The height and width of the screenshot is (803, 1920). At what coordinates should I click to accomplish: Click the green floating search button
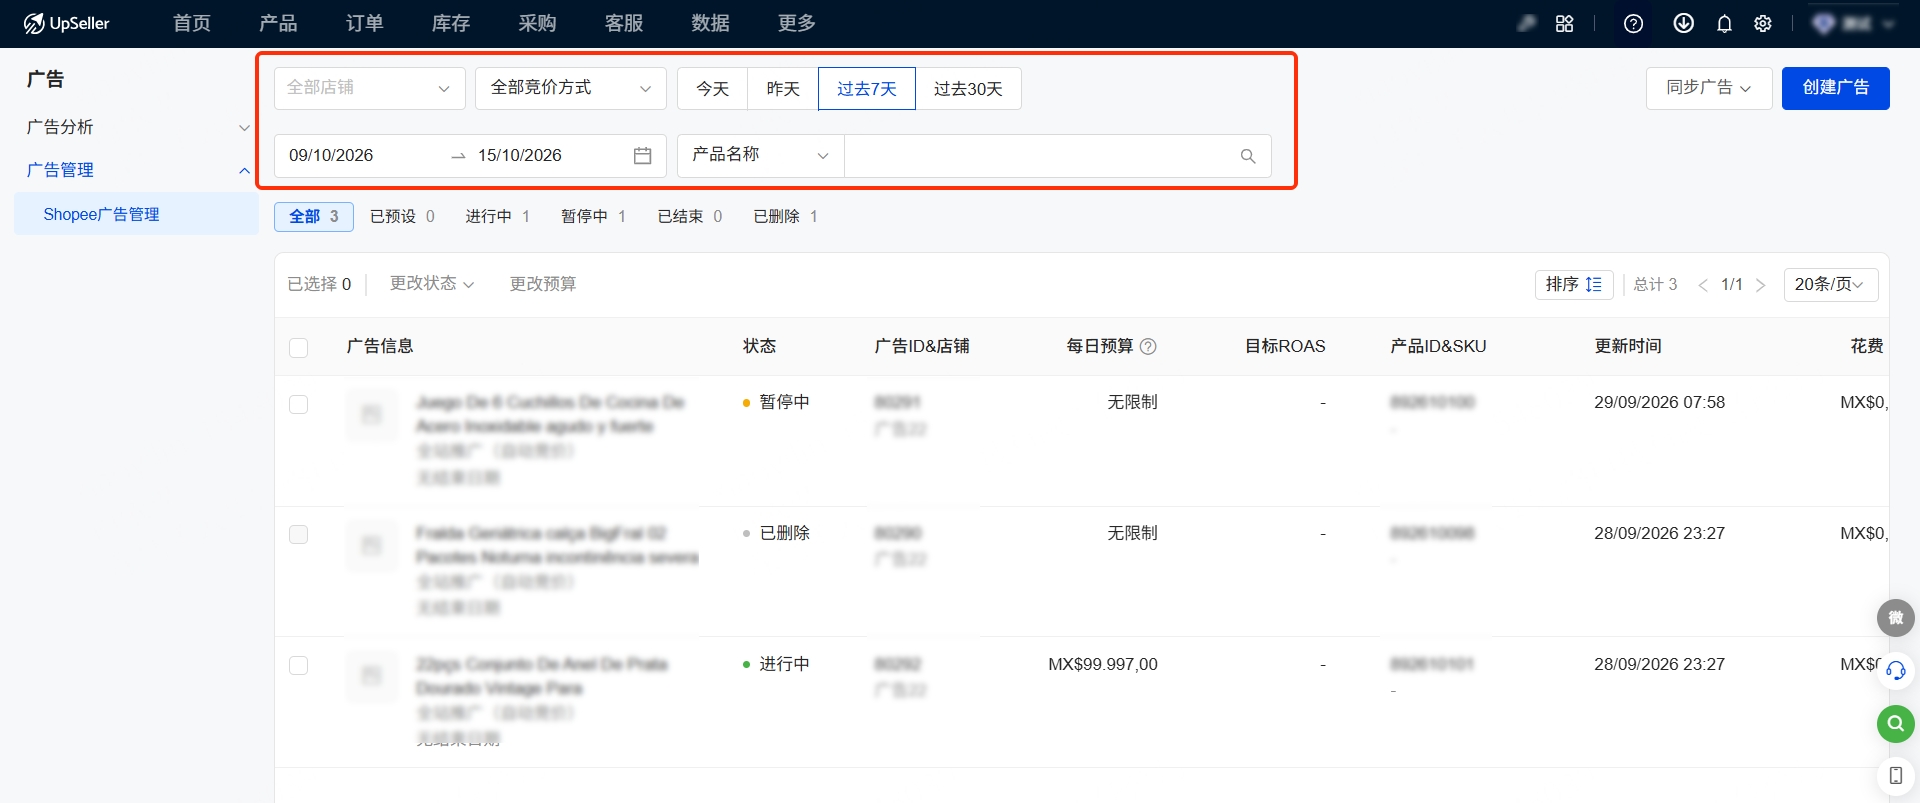[x=1895, y=723]
